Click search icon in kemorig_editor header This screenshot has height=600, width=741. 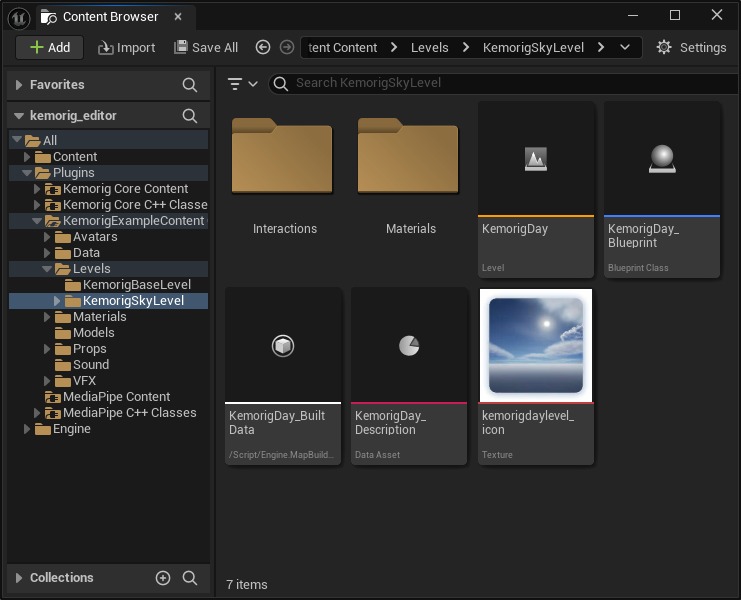click(190, 116)
